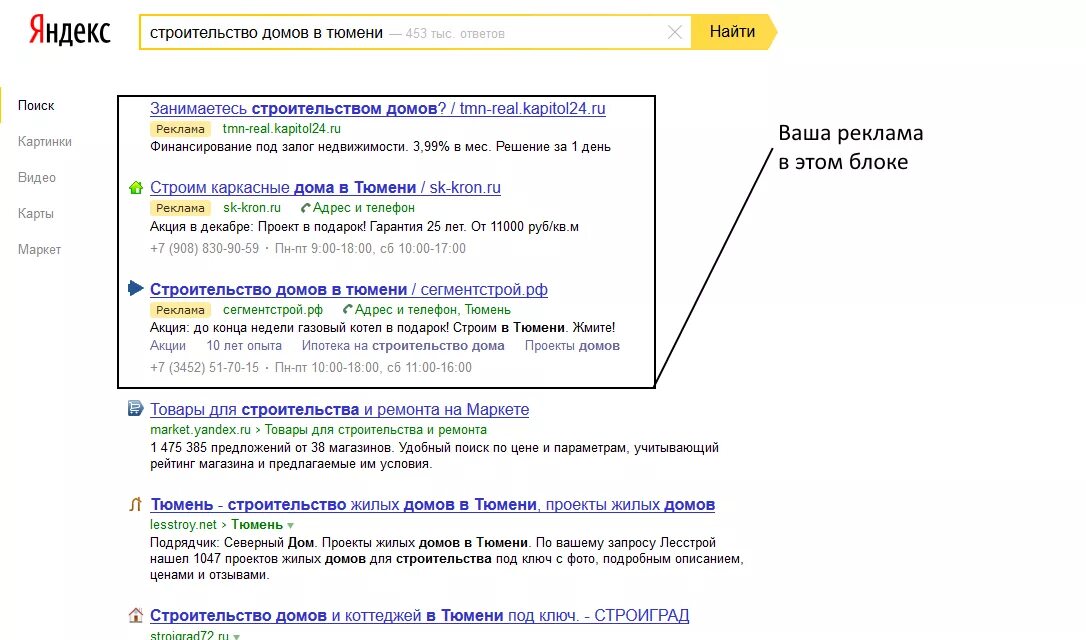Open the Маркет tab
Image resolution: width=1086 pixels, height=640 pixels.
pyautogui.click(x=39, y=249)
